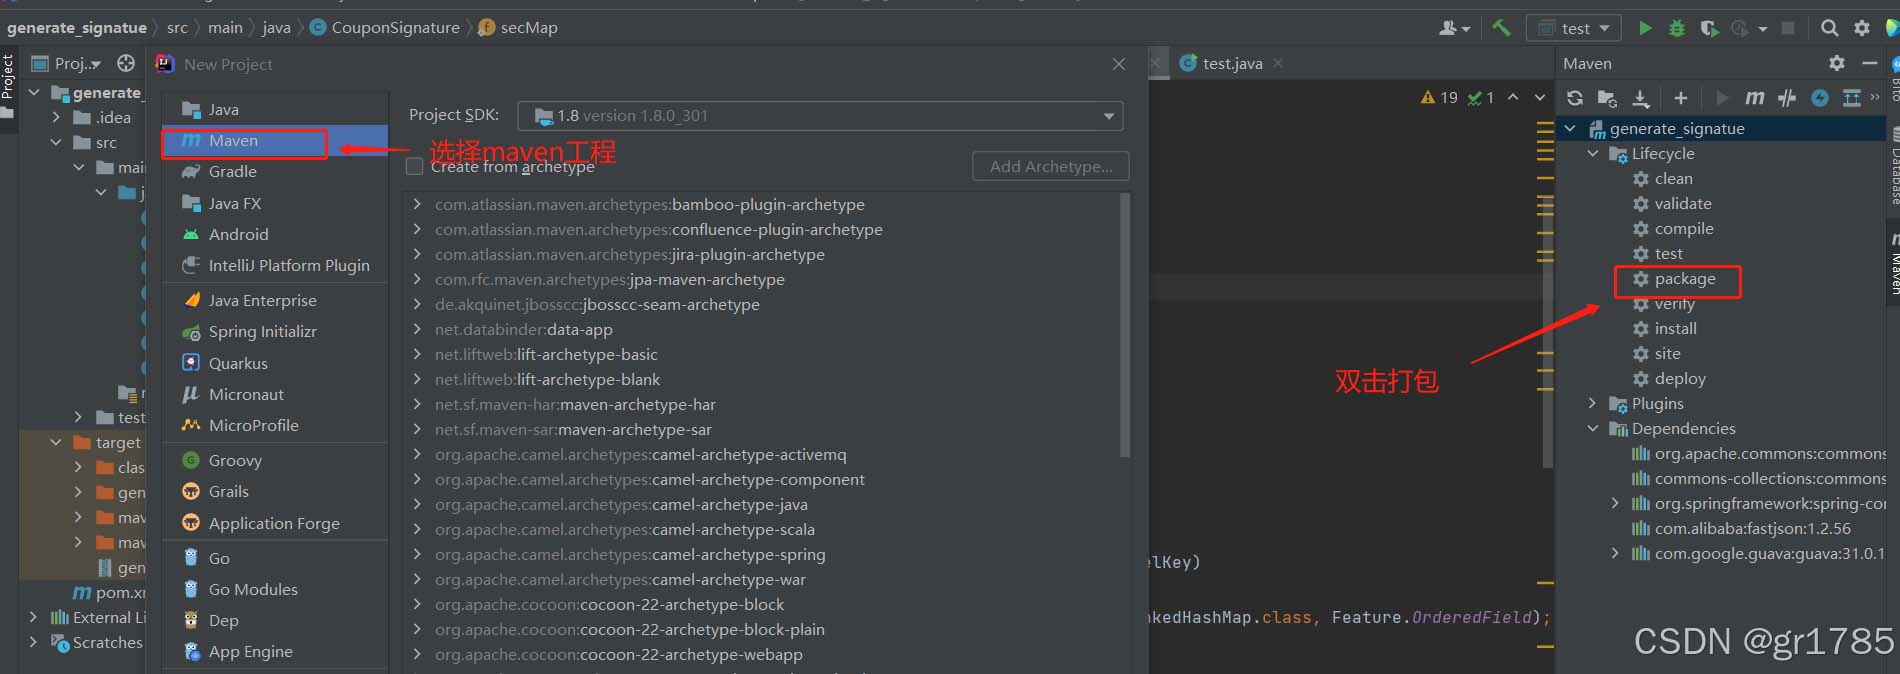Execute Maven goal 'm' icon
The image size is (1900, 674).
[x=1754, y=98]
